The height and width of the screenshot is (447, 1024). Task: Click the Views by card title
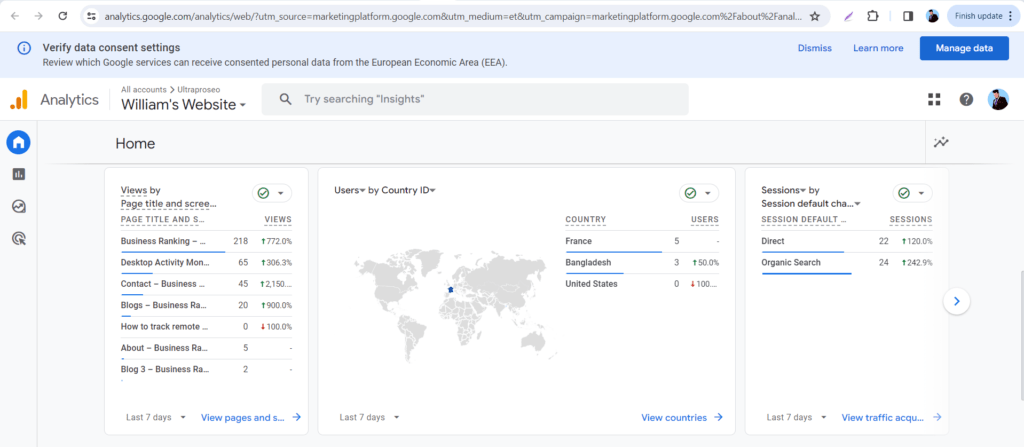pyautogui.click(x=140, y=190)
